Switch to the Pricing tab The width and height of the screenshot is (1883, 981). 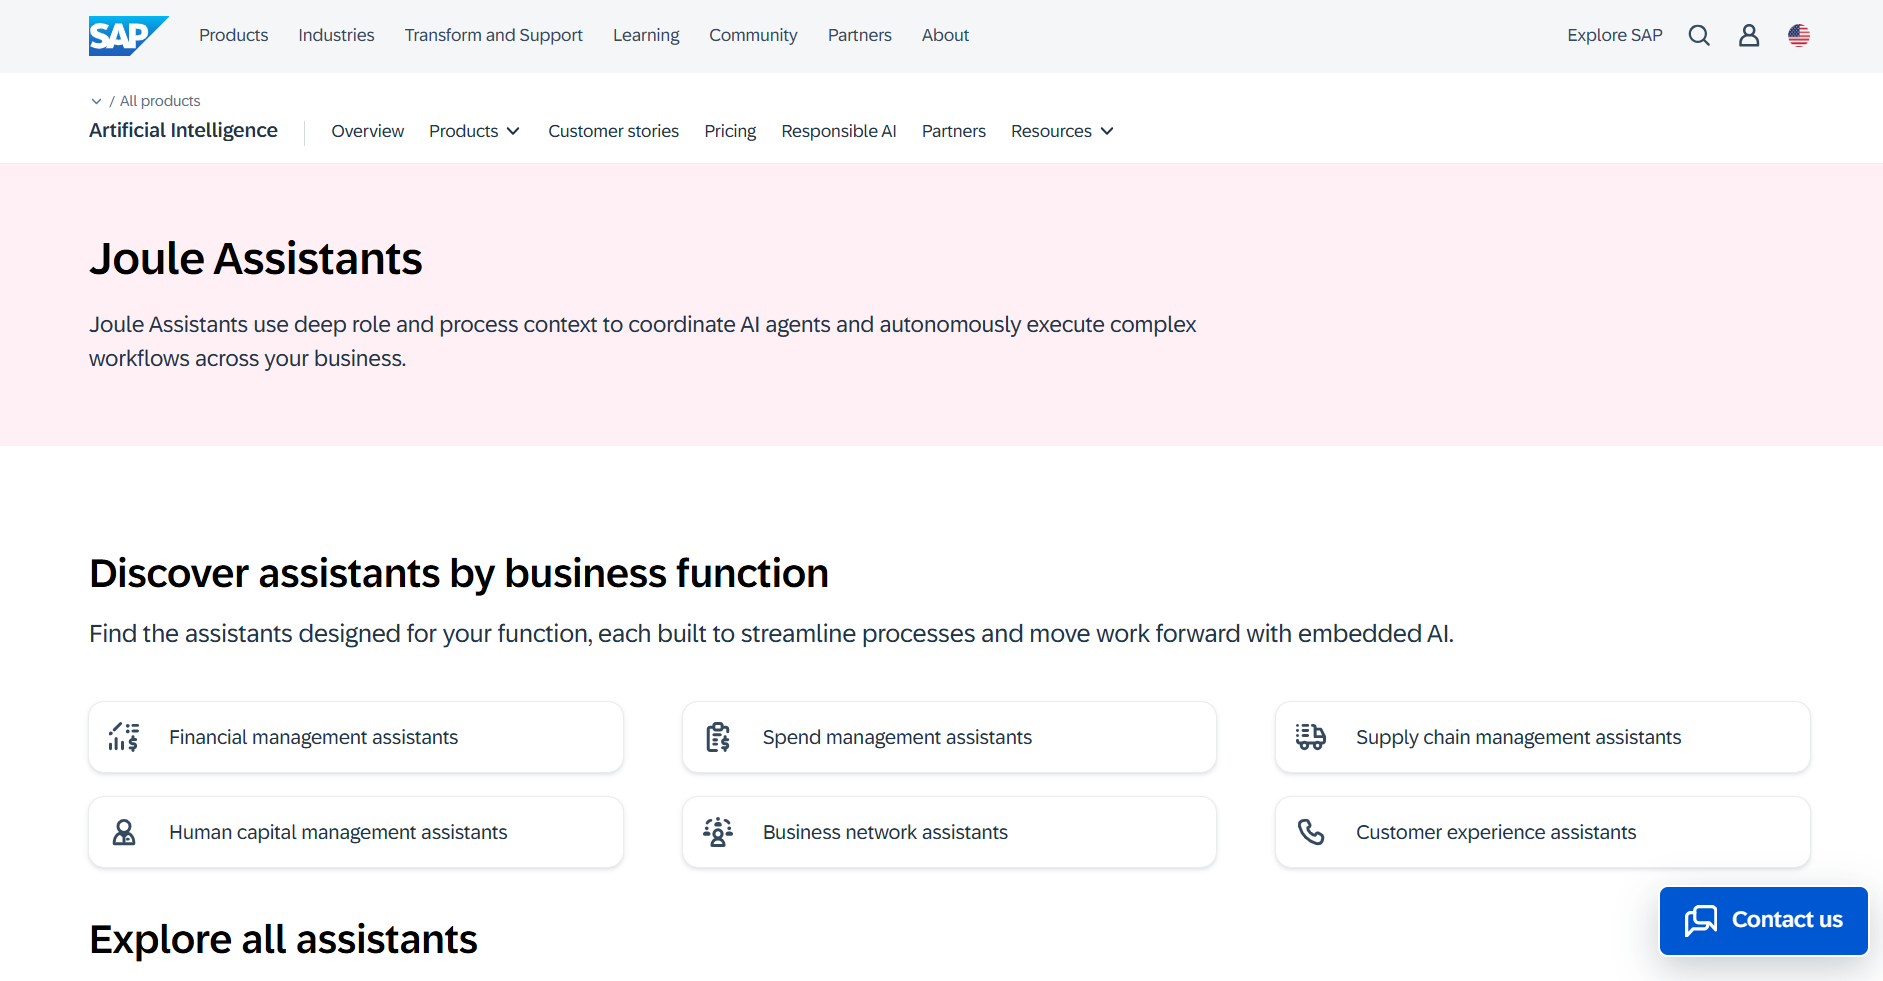tap(730, 131)
